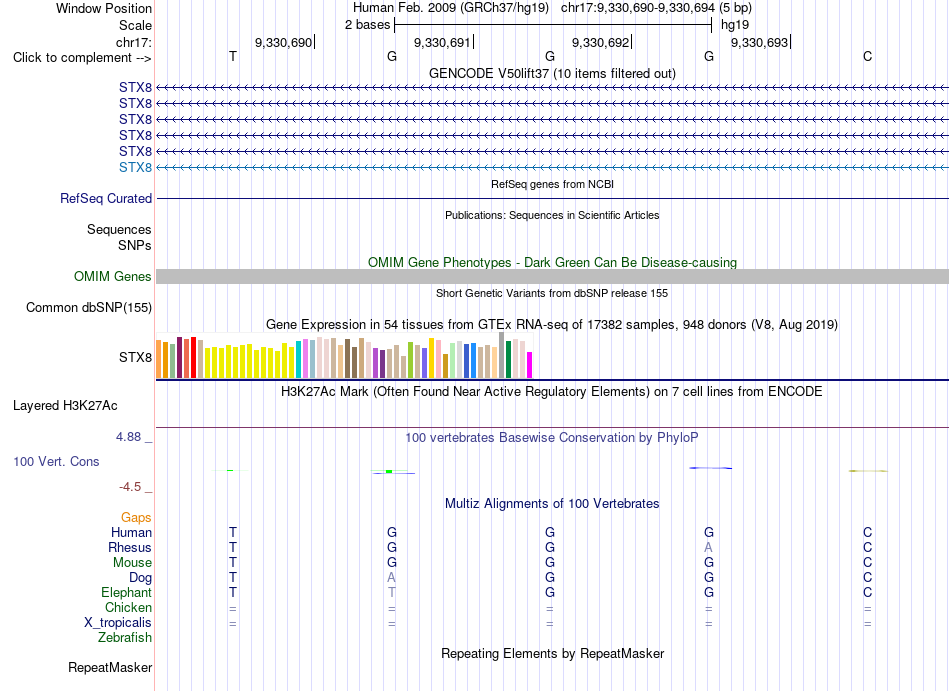Click the 9,330,690 ruler position

(x=283, y=42)
